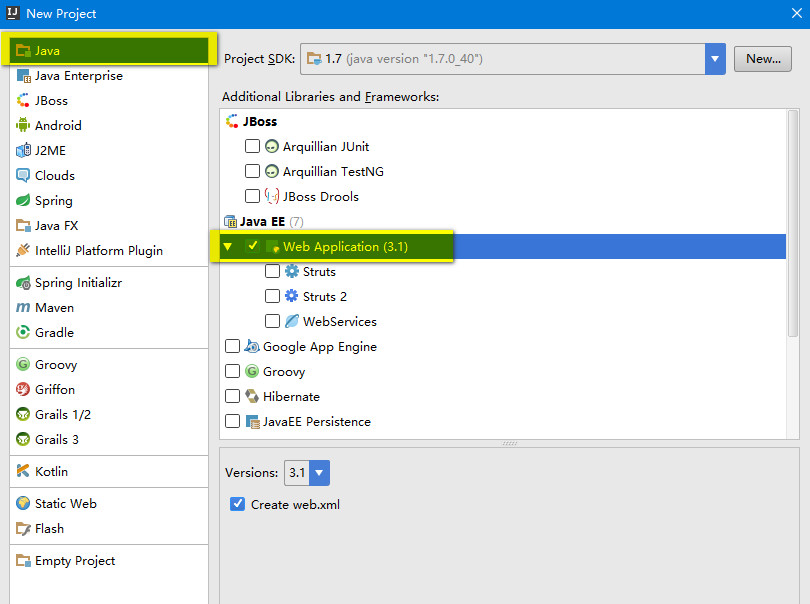
Task: Enable the Arquillian JUnit checkbox
Action: [x=252, y=146]
